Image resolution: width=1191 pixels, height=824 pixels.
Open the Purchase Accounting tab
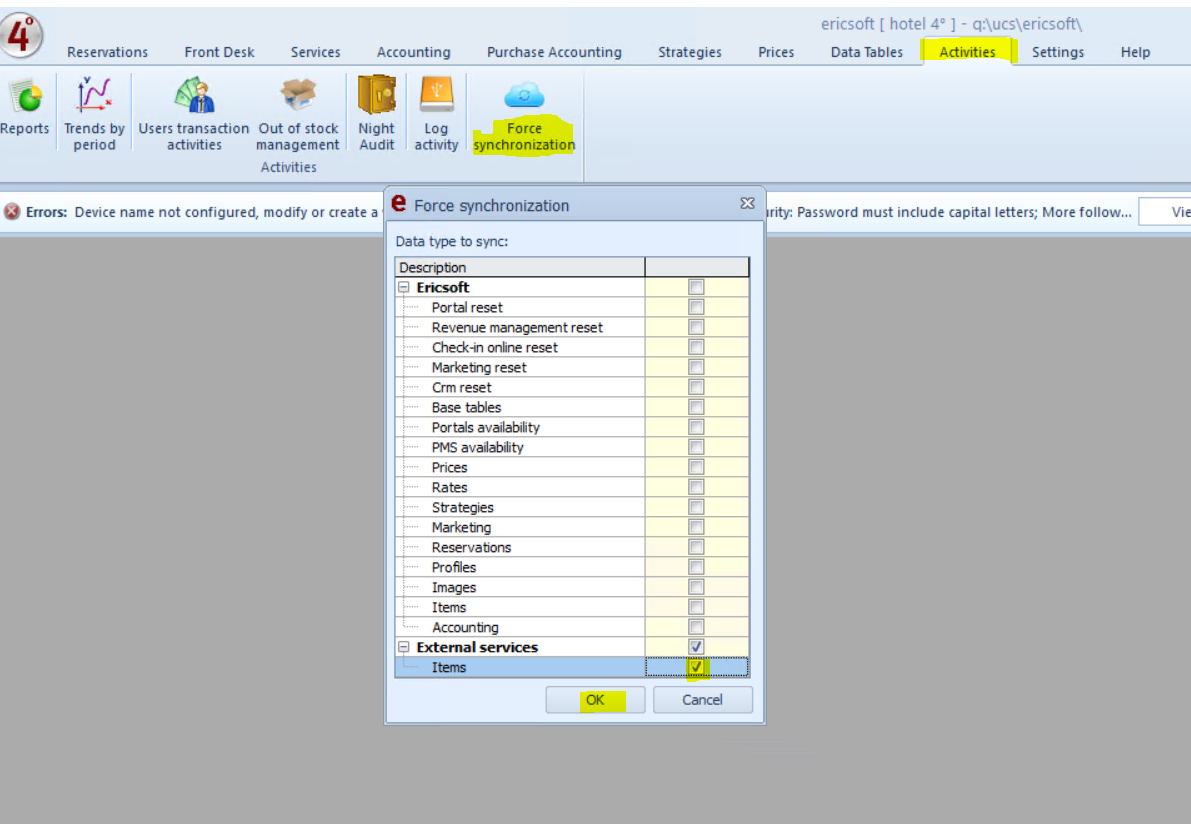[x=554, y=52]
